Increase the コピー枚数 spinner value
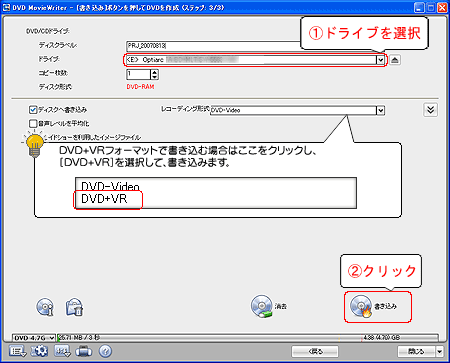 click(154, 72)
